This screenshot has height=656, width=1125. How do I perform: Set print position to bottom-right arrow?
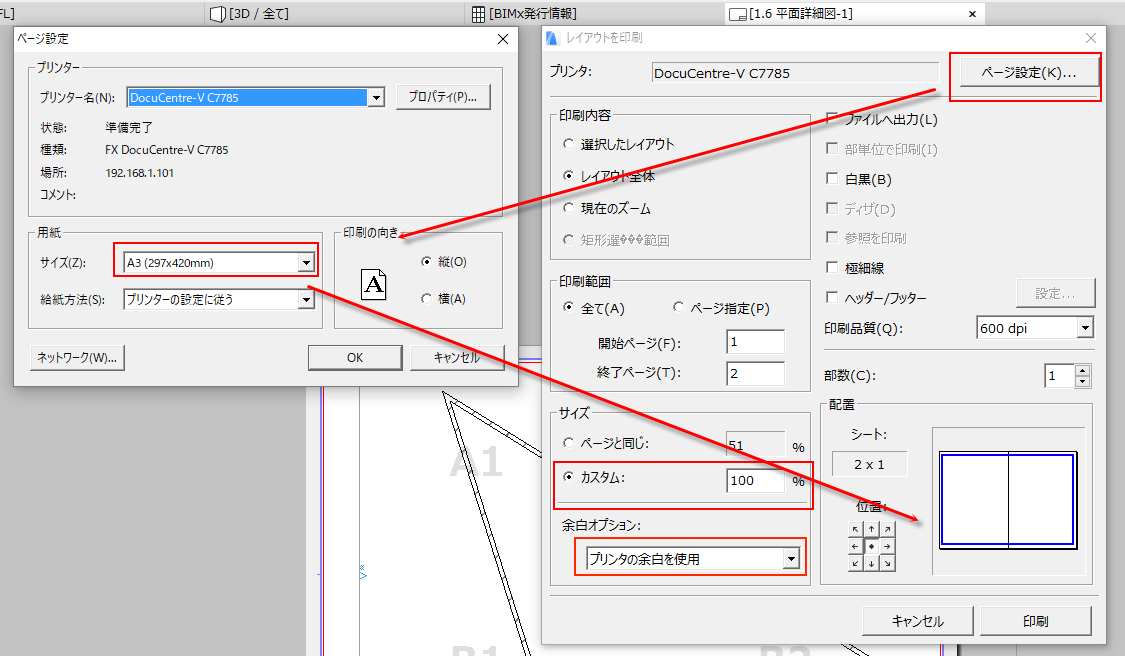[x=887, y=564]
